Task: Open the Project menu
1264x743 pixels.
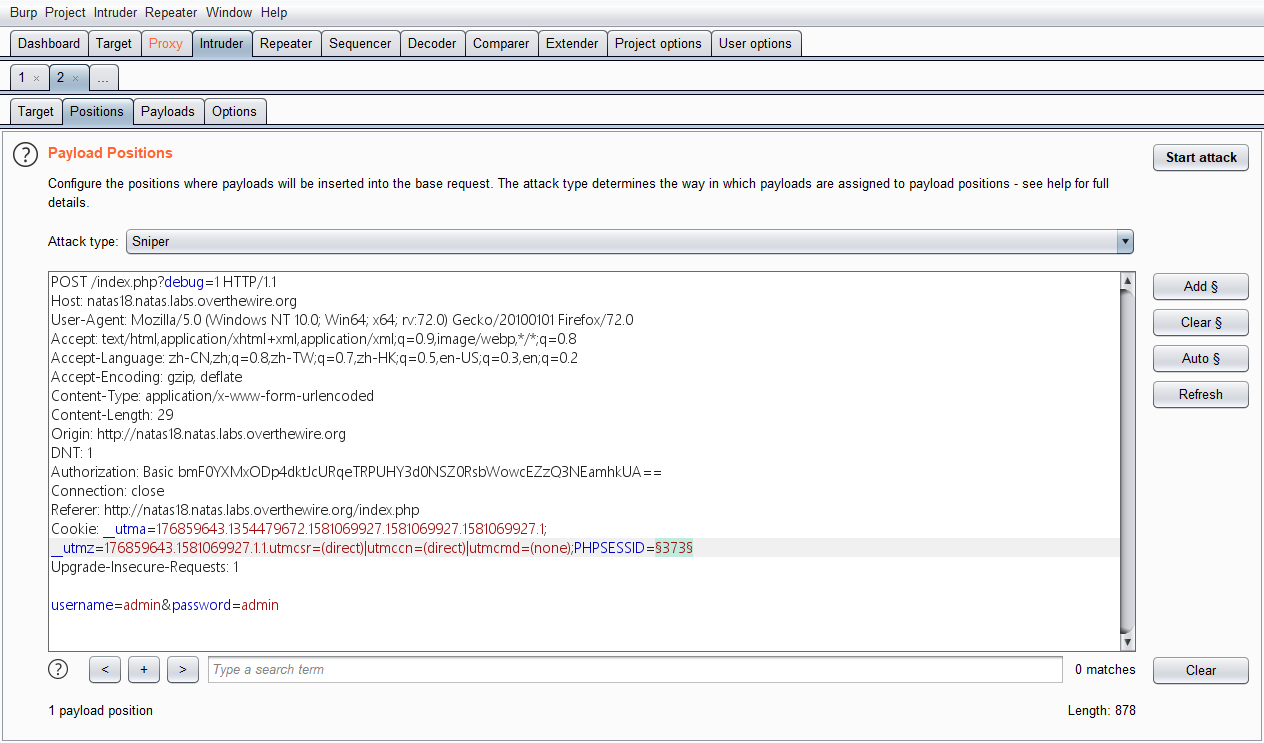Action: coord(65,13)
